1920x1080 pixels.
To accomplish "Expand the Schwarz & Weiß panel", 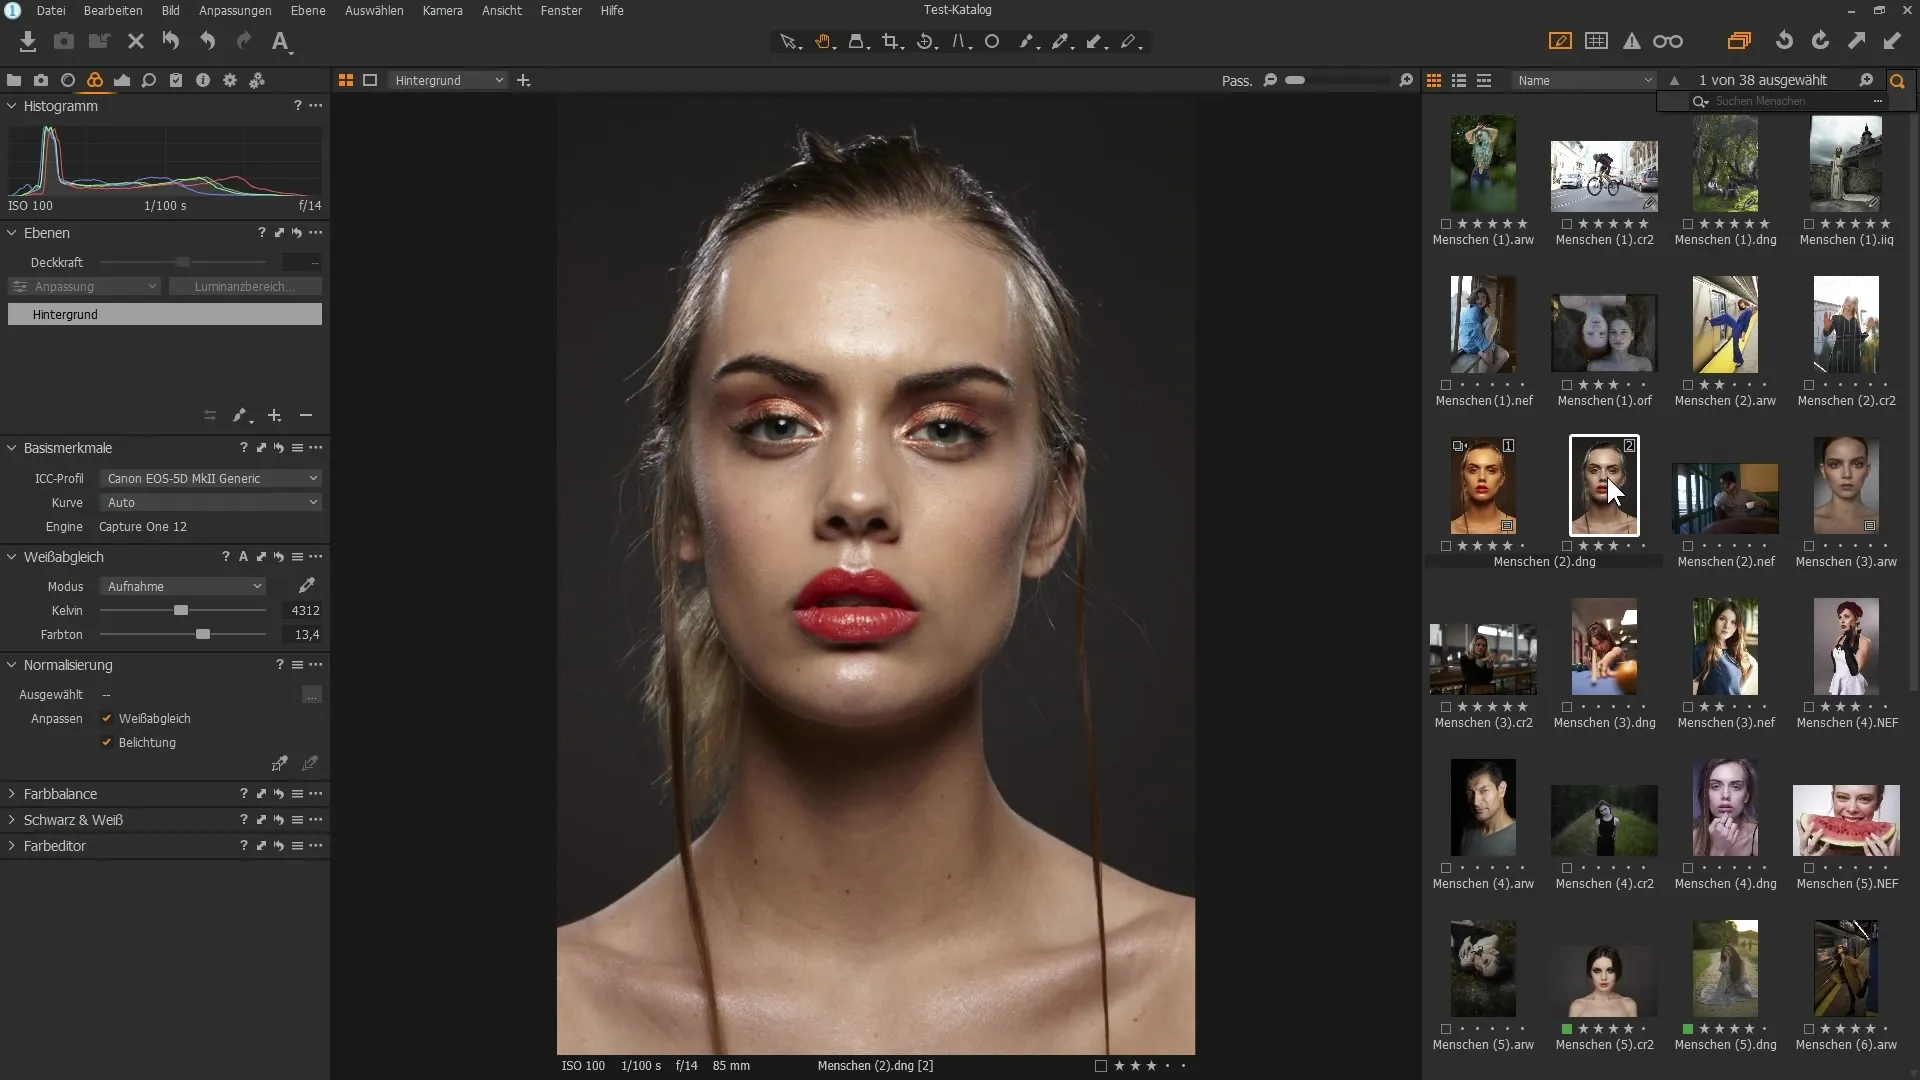I will pos(11,820).
